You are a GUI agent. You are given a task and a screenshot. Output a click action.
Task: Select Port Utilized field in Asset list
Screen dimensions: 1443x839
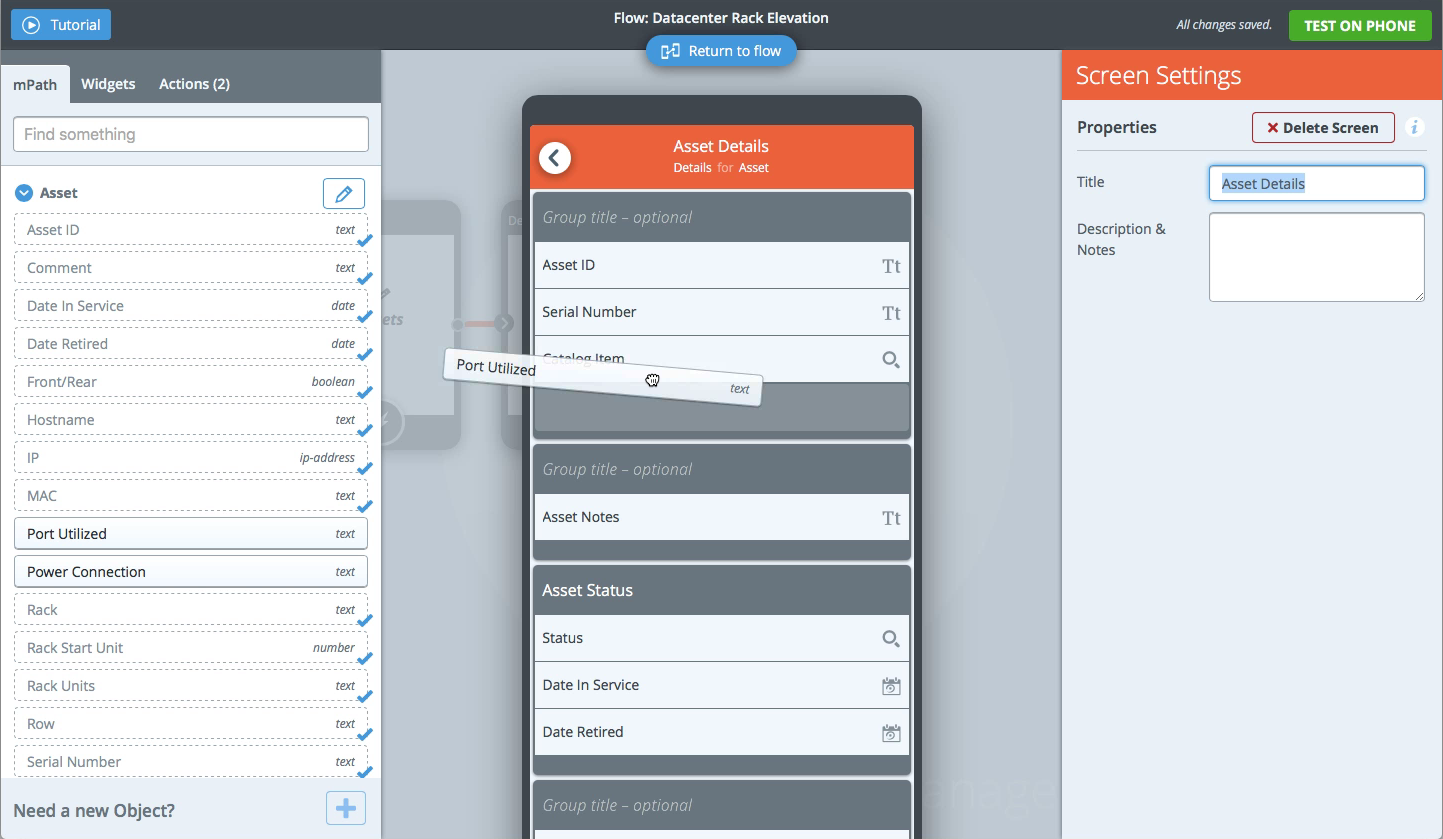click(191, 533)
